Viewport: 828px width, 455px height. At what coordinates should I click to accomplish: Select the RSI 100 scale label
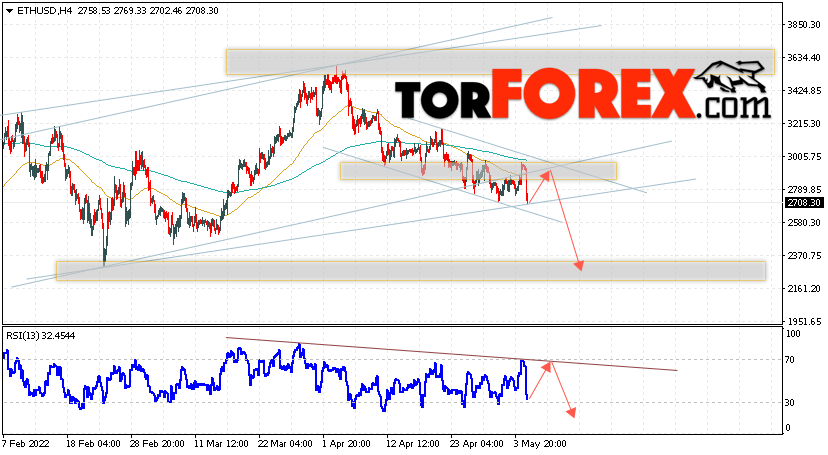(793, 334)
